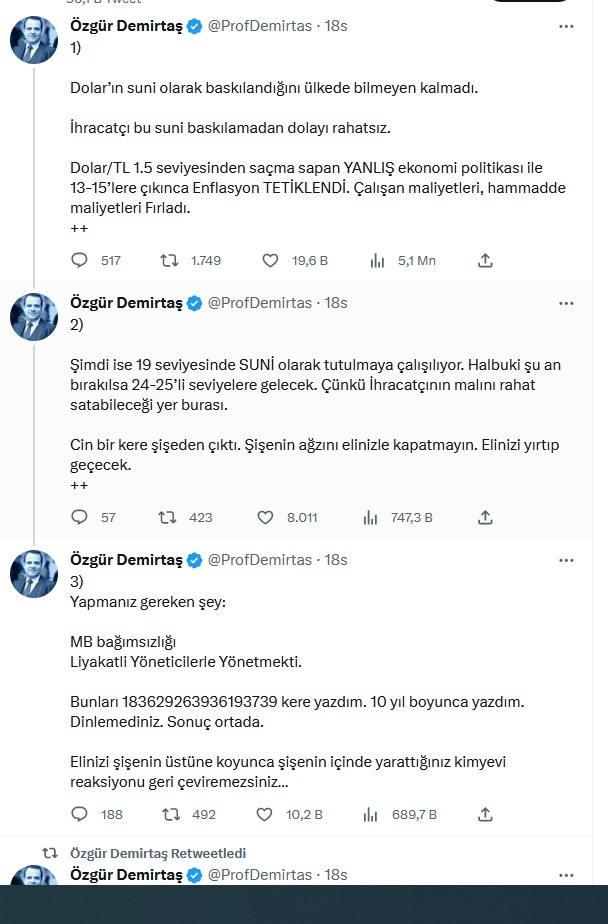
Task: Reply to the second tweet with 57 replies
Action: tap(80, 517)
